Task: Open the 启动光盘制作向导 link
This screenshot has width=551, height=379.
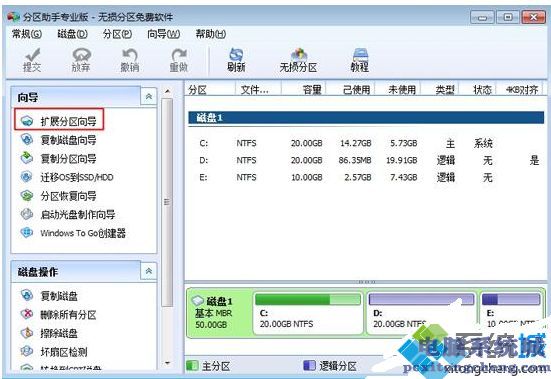Action: pos(78,215)
